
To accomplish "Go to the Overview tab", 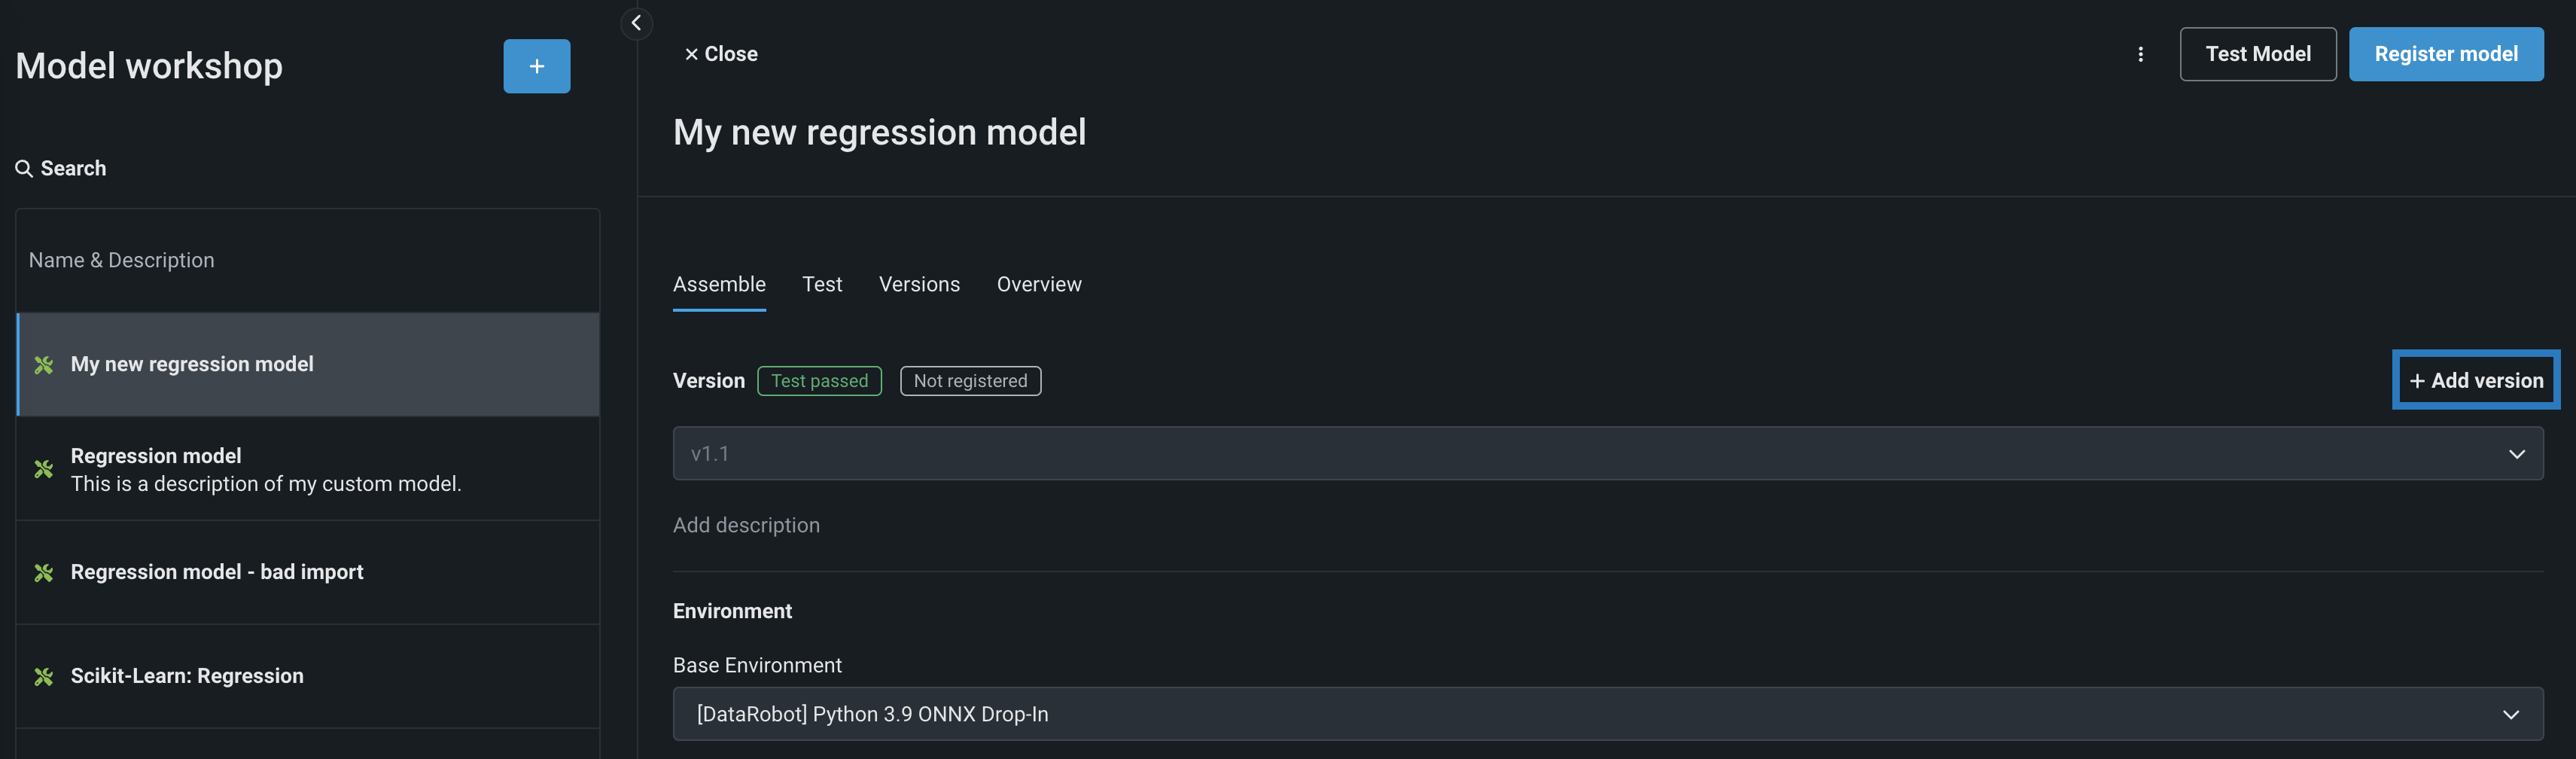I will tap(1039, 285).
